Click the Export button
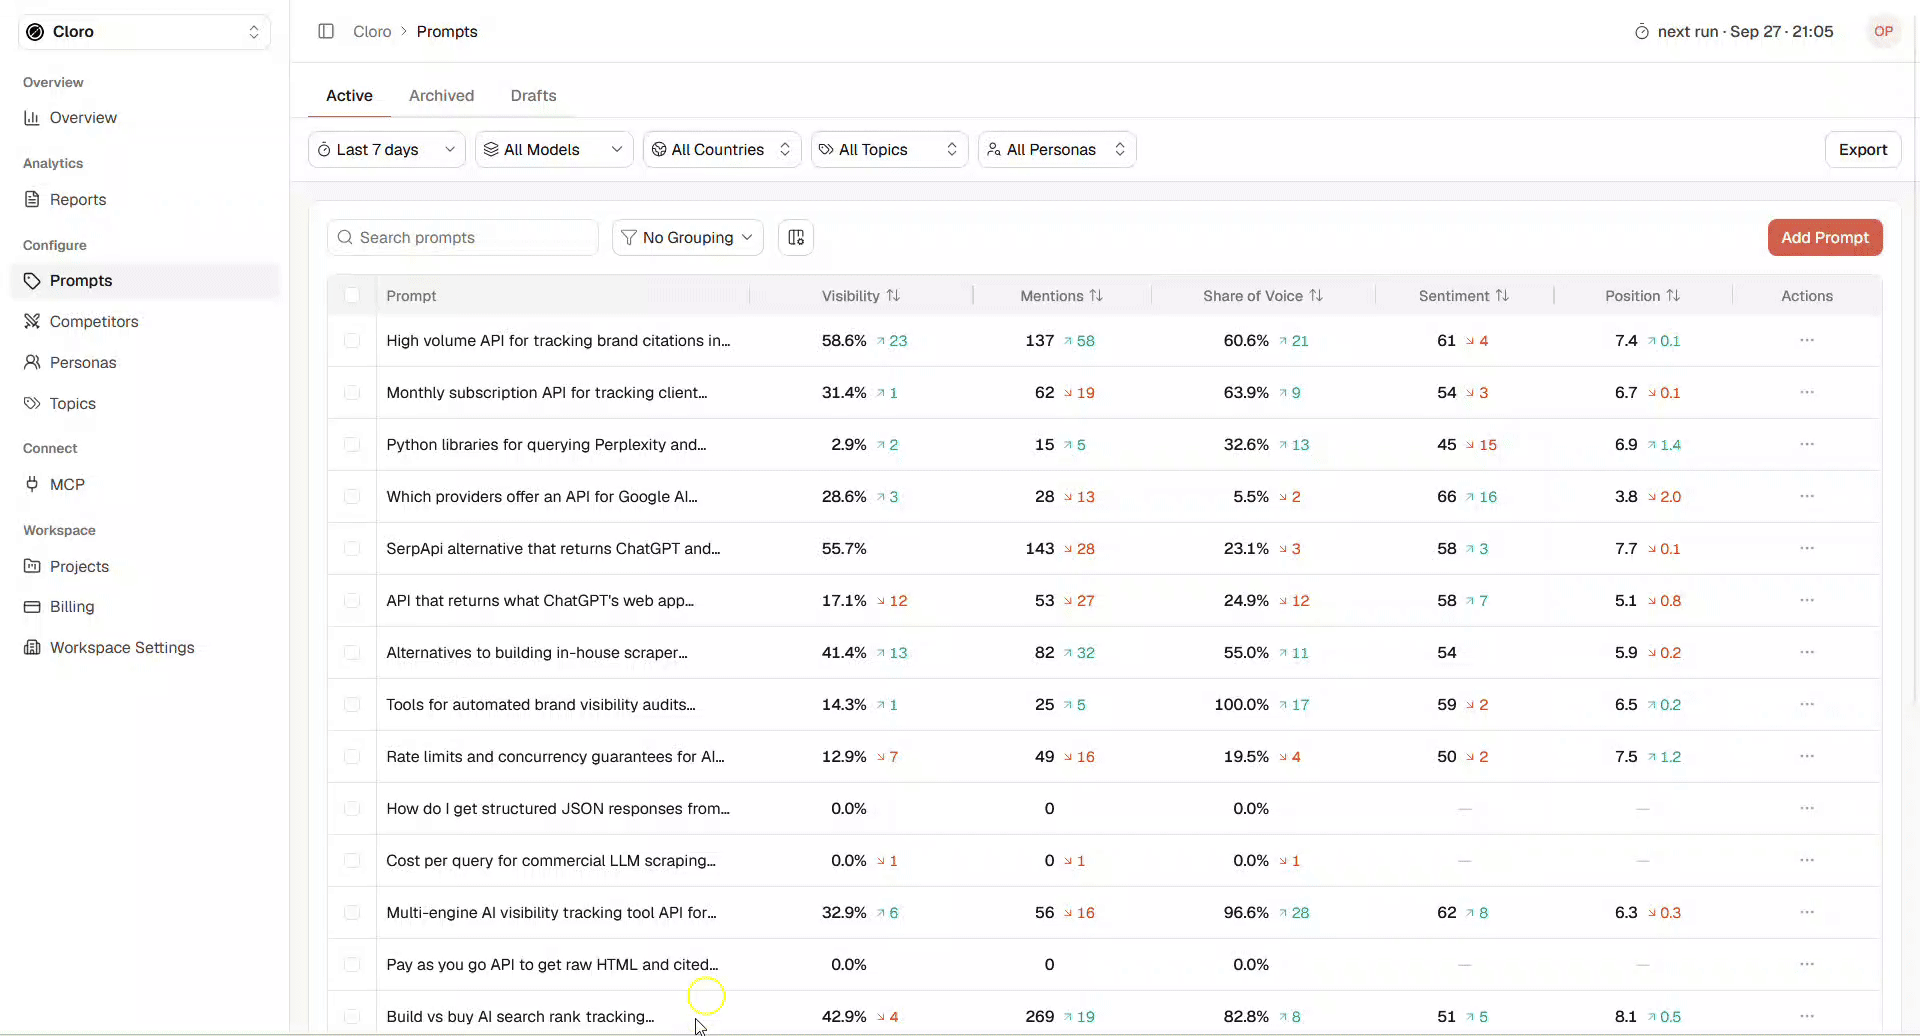Image resolution: width=1920 pixels, height=1036 pixels. point(1863,149)
